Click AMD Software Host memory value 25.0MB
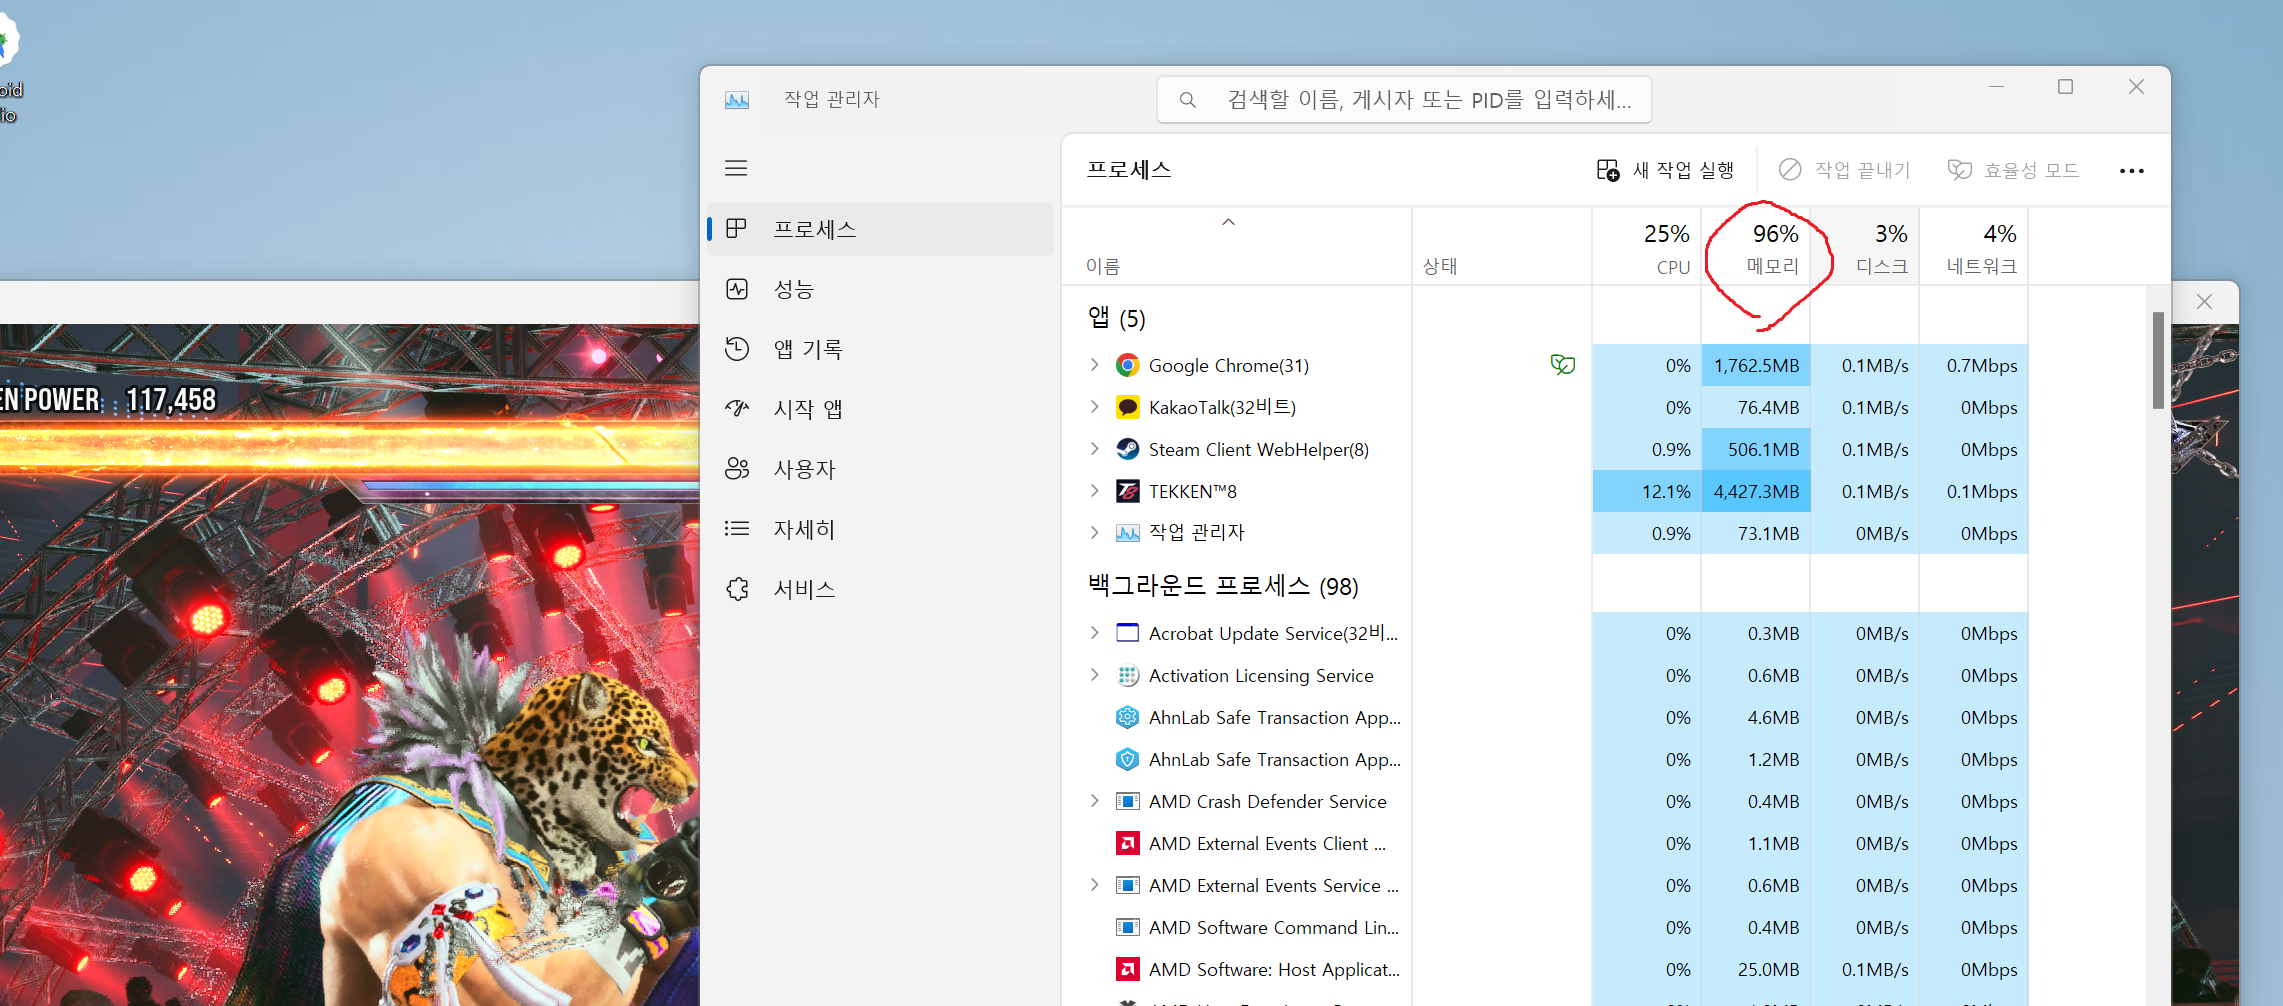The height and width of the screenshot is (1006, 2283). point(1756,969)
